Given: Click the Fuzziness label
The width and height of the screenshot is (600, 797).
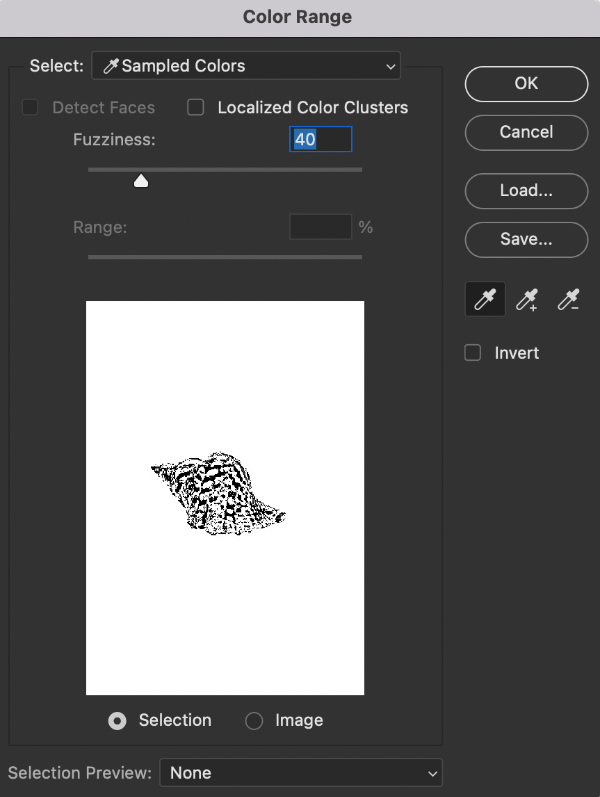Looking at the screenshot, I should click(x=114, y=139).
